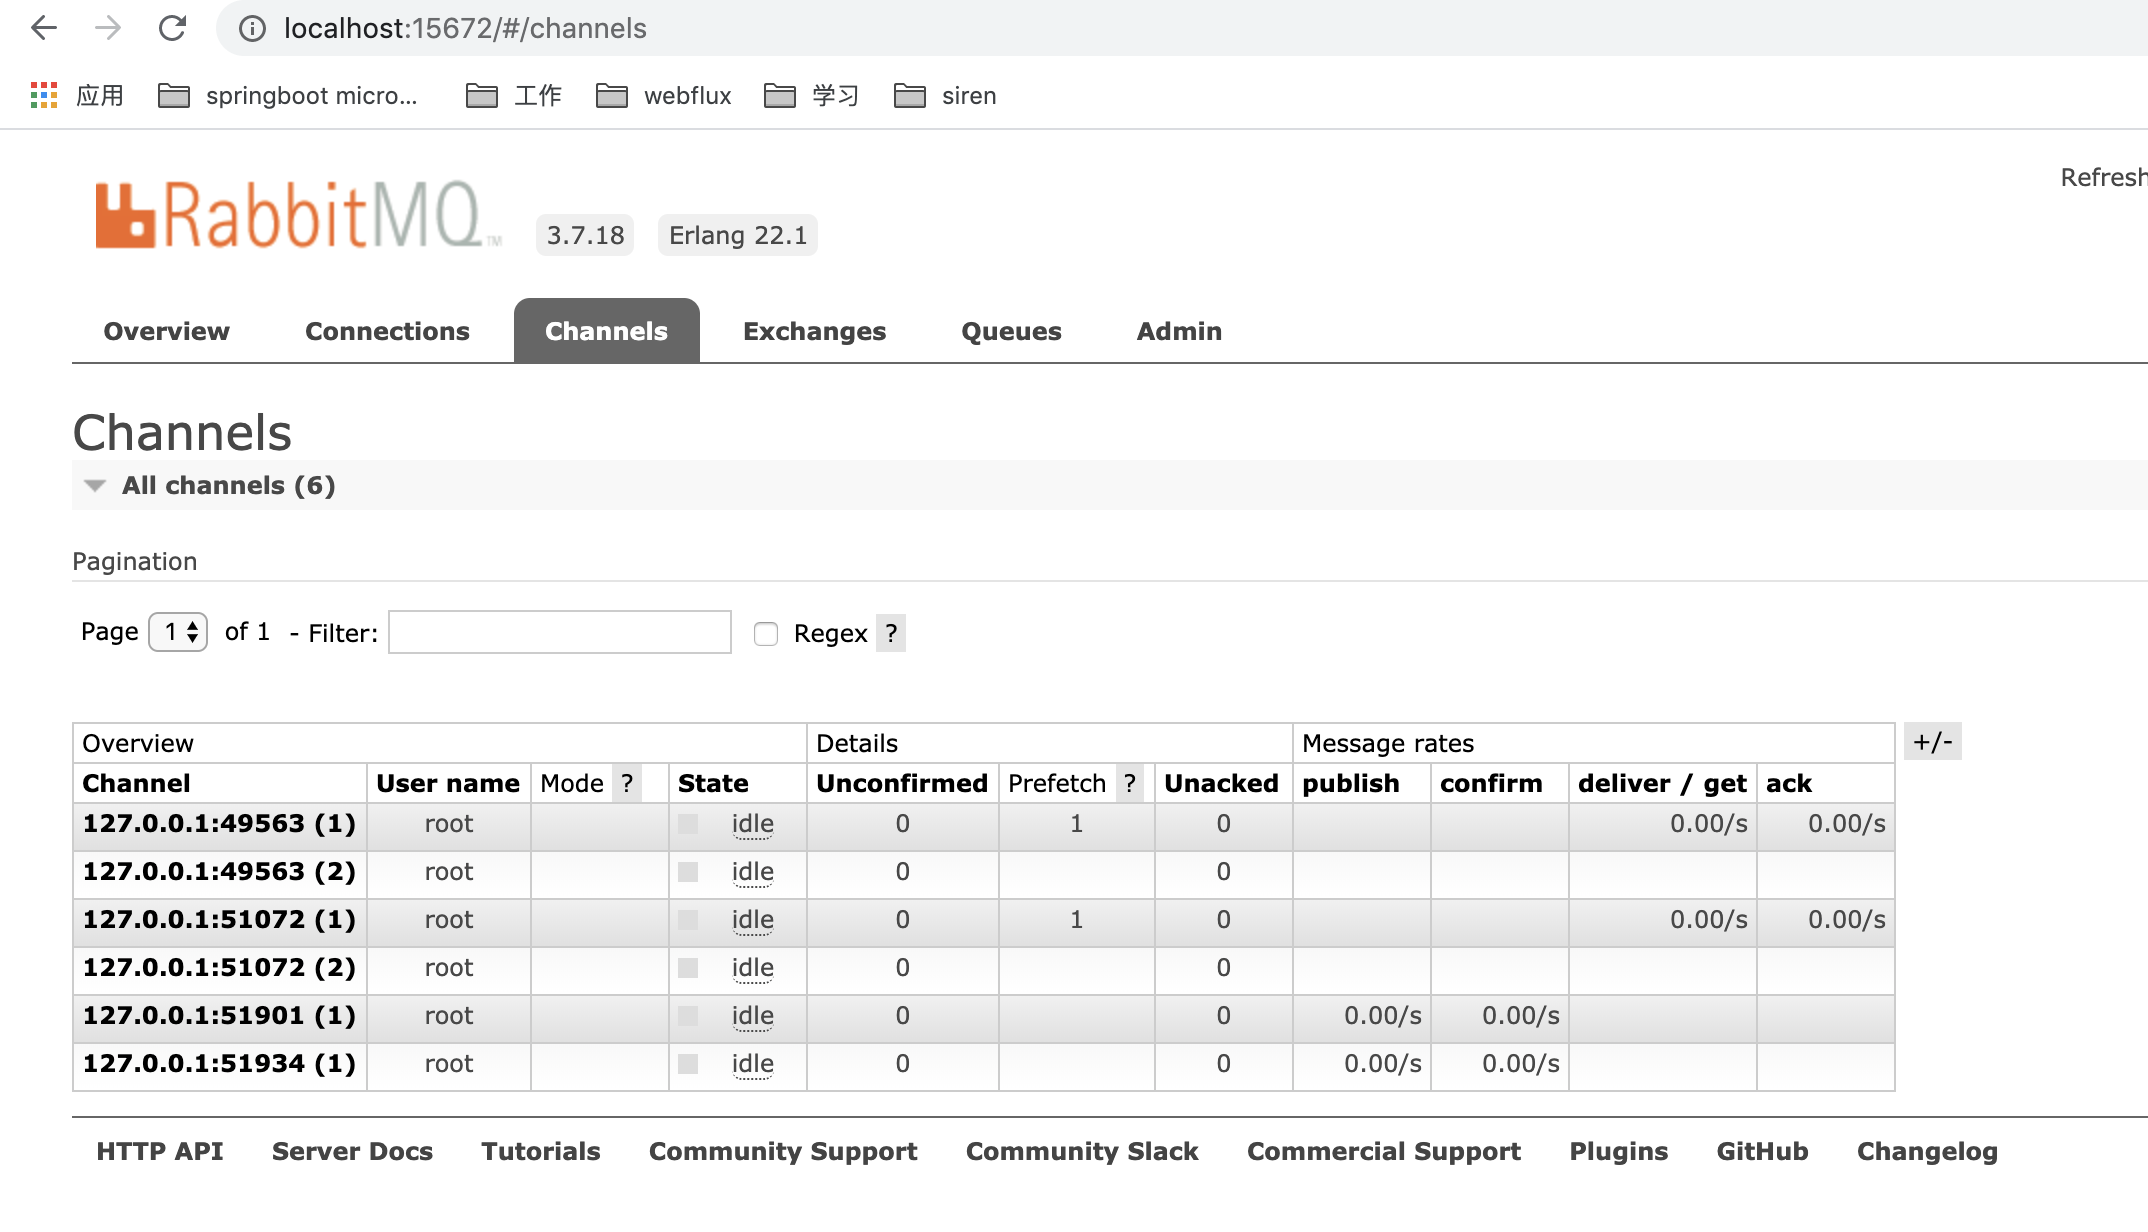
Task: Enable the Regex checkbox
Action: coord(766,634)
